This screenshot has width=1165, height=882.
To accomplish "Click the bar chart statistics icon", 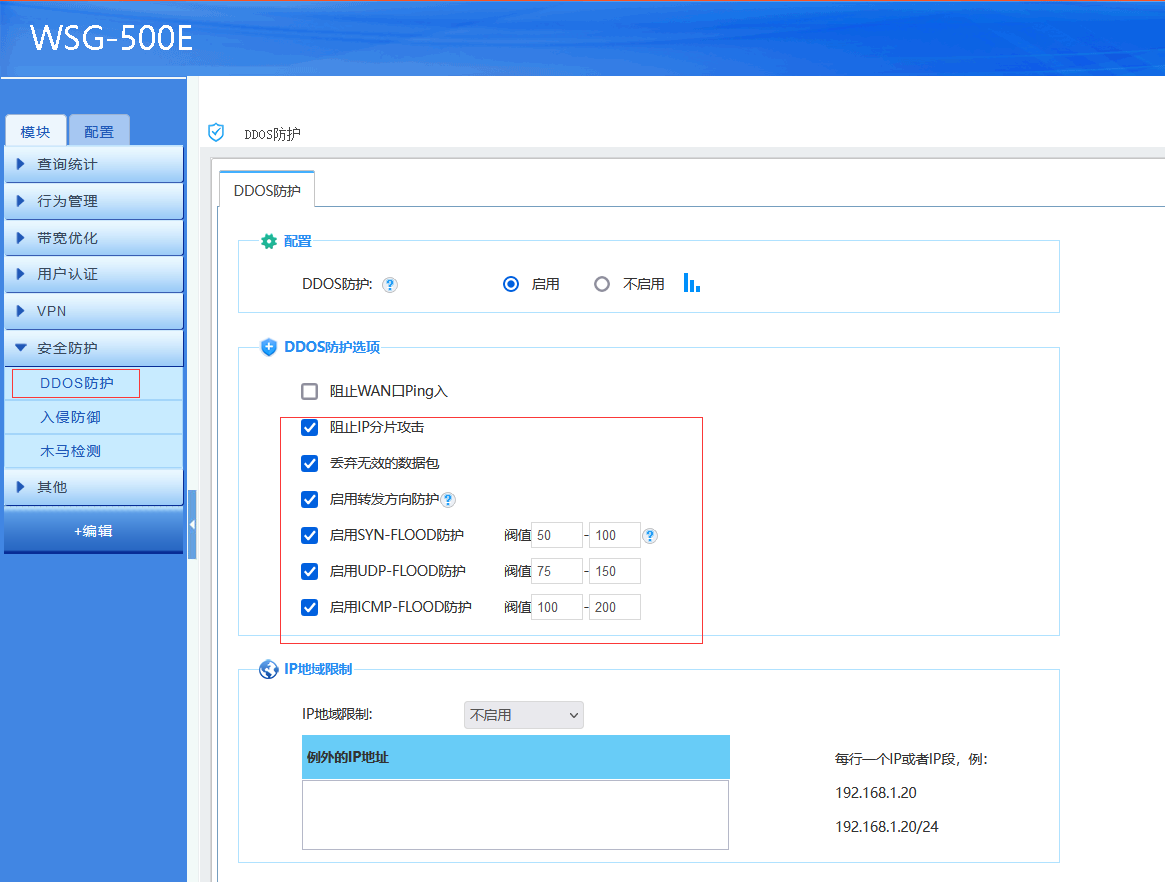I will [691, 283].
